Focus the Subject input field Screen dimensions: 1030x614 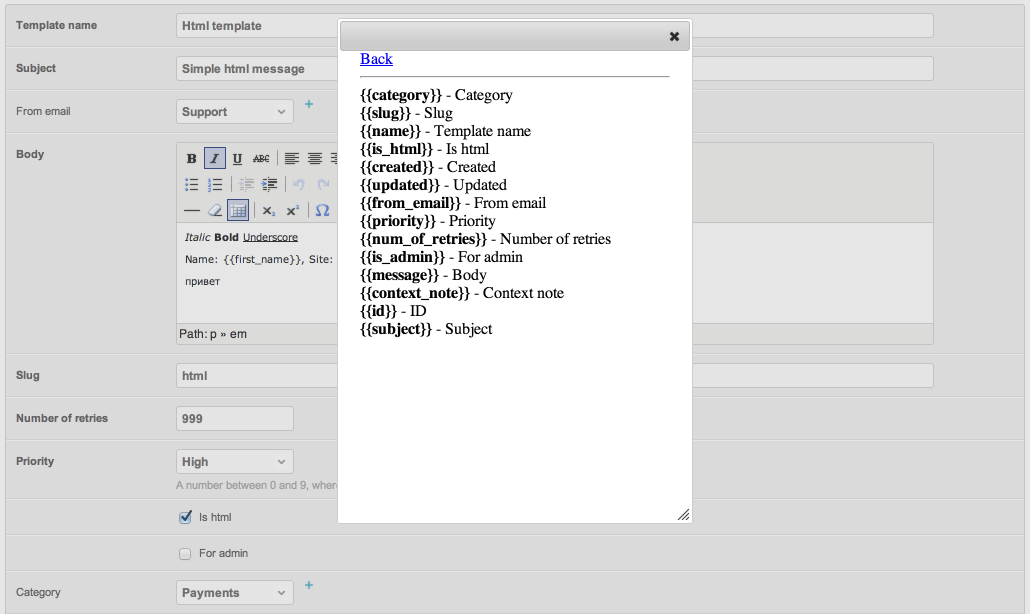click(554, 68)
